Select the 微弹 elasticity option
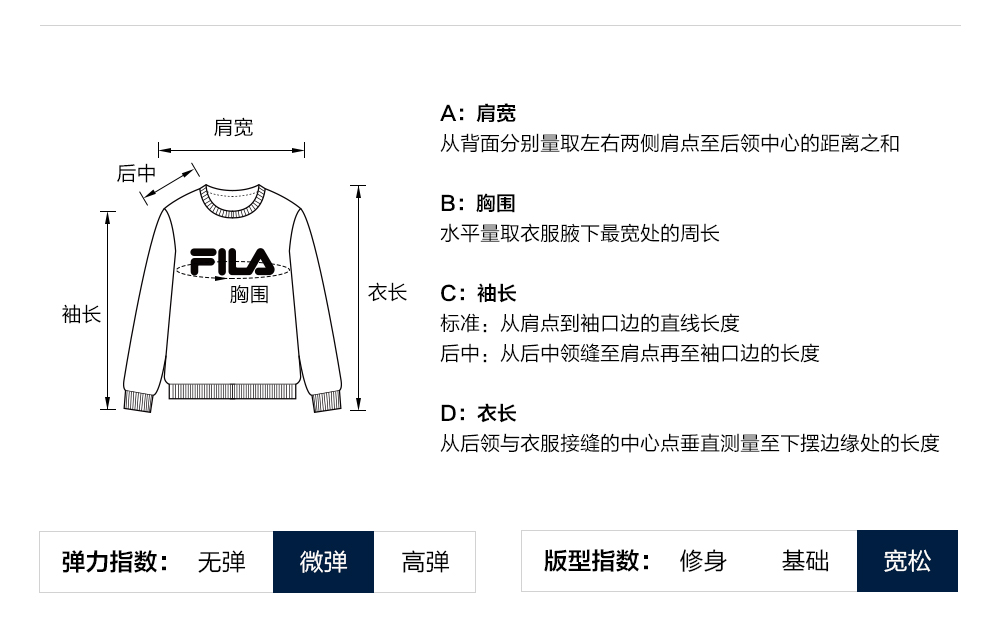 323,562
